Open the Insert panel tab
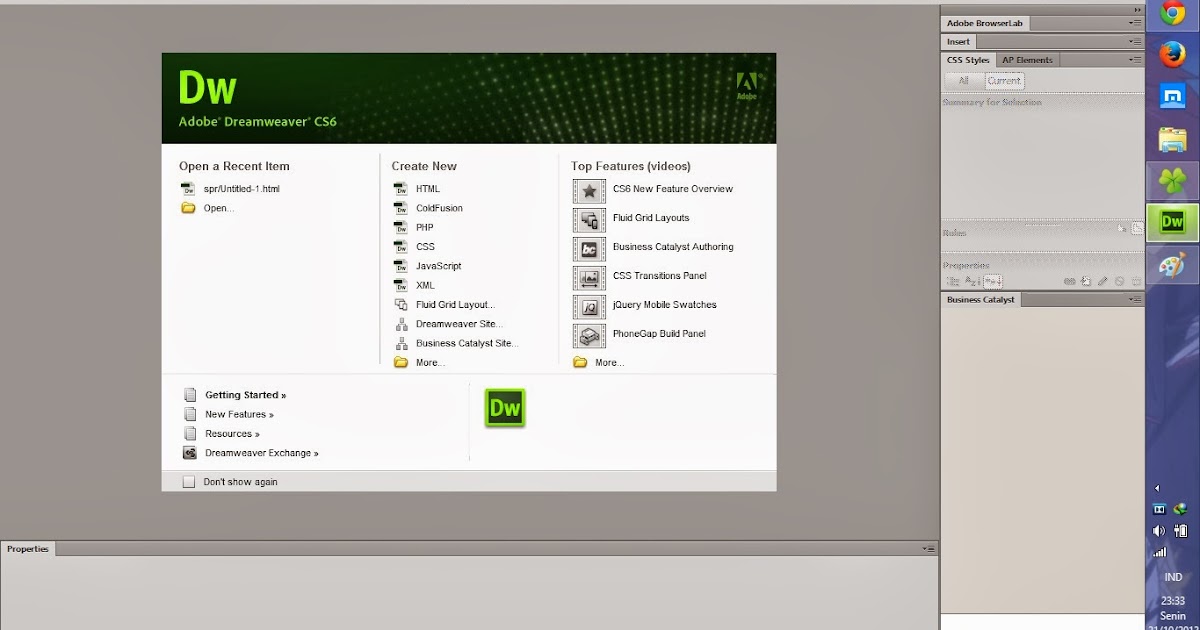This screenshot has height=630, width=1200. 958,42
